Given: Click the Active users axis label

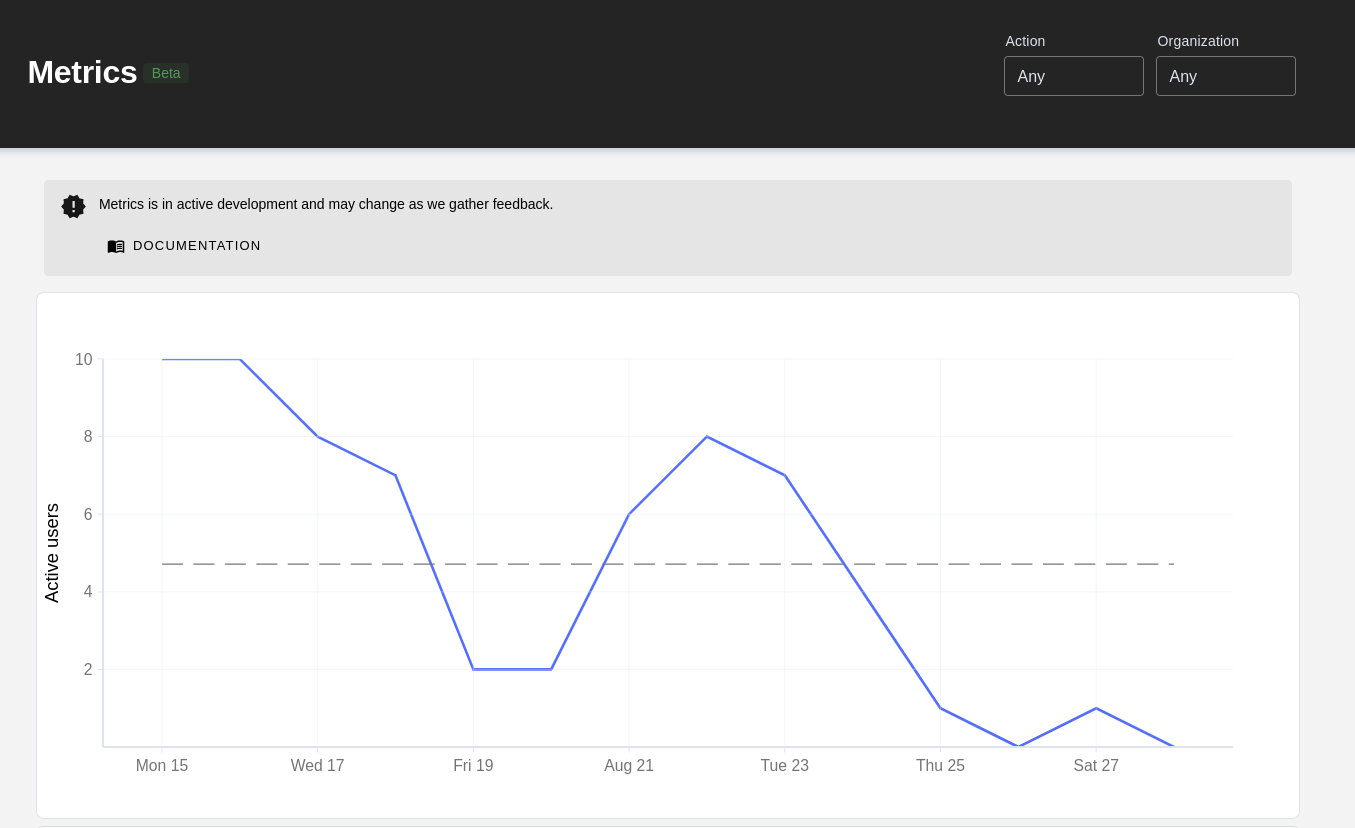Looking at the screenshot, I should pyautogui.click(x=53, y=551).
